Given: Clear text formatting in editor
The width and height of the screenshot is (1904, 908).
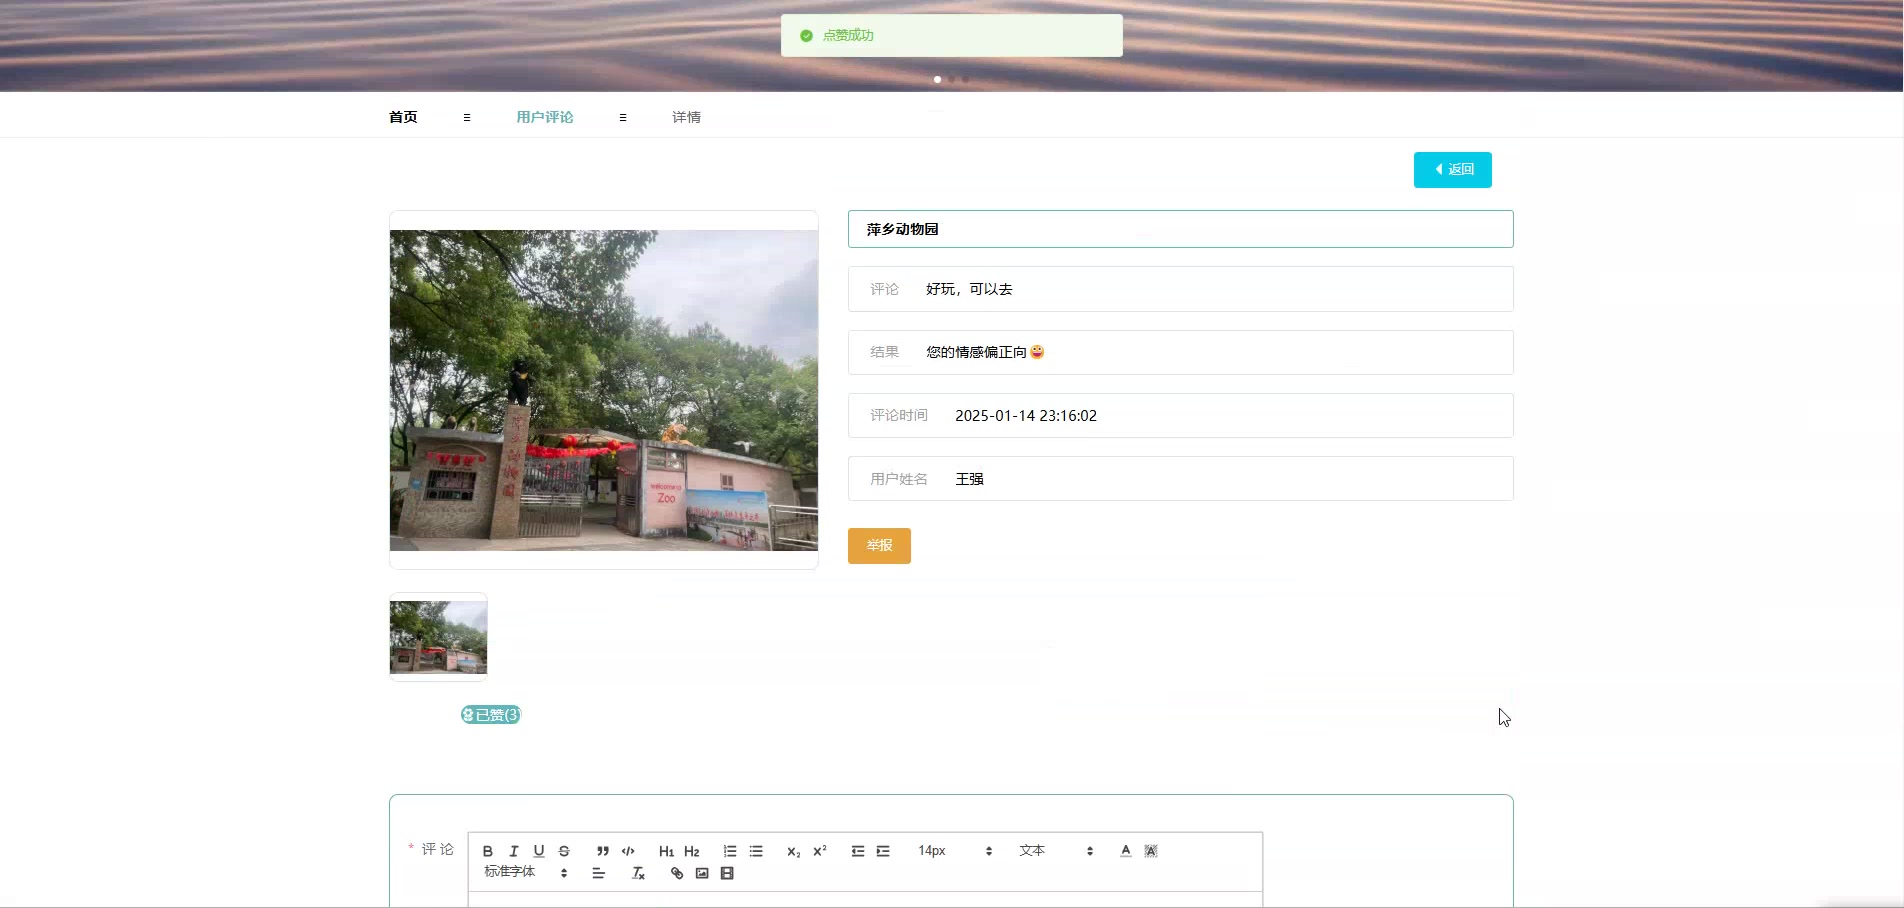Looking at the screenshot, I should coord(638,874).
